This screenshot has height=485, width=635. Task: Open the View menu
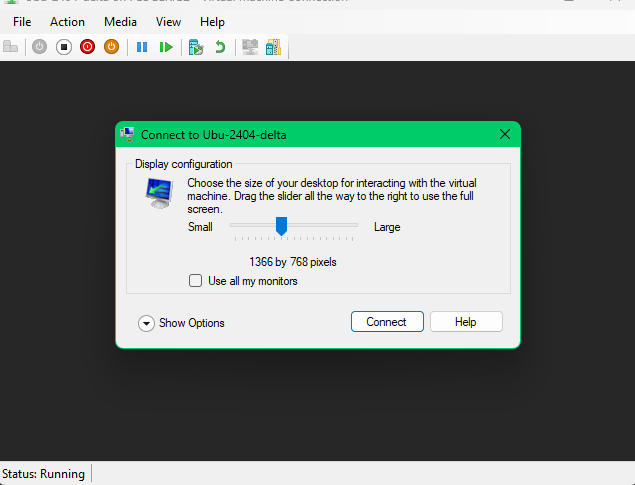[x=168, y=21]
